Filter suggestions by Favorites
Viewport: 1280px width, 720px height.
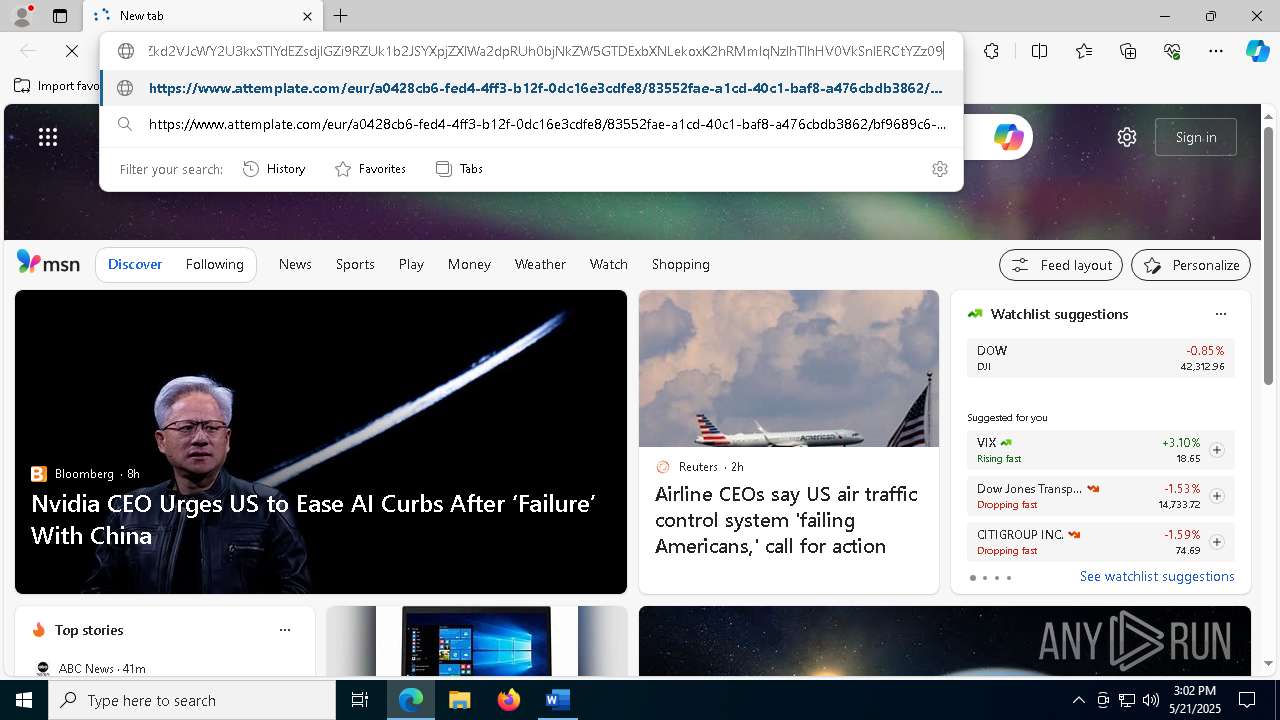370,169
